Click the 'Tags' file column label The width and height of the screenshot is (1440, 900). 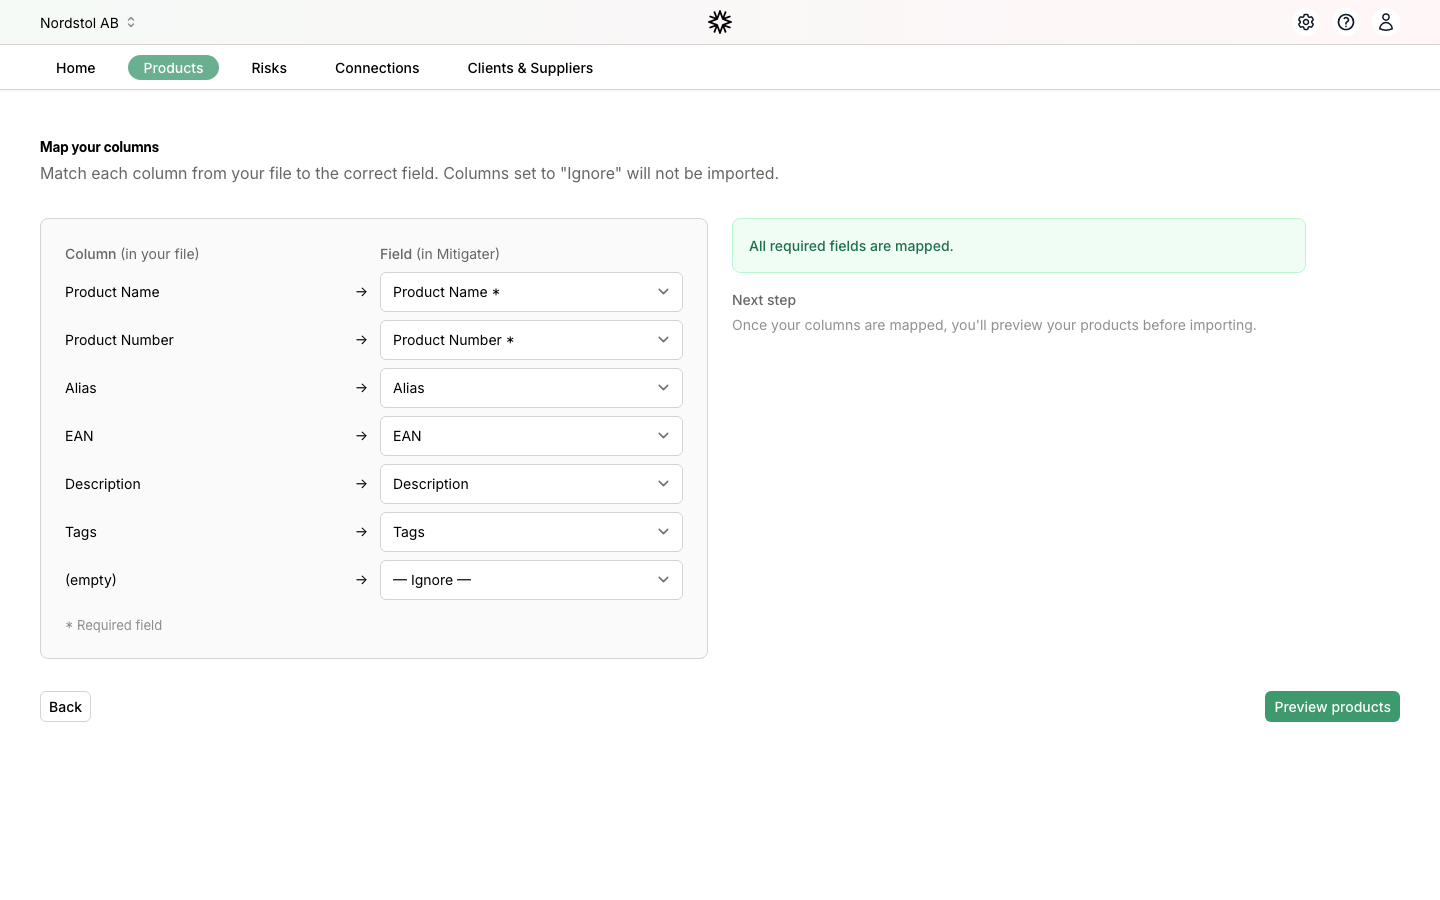point(81,532)
